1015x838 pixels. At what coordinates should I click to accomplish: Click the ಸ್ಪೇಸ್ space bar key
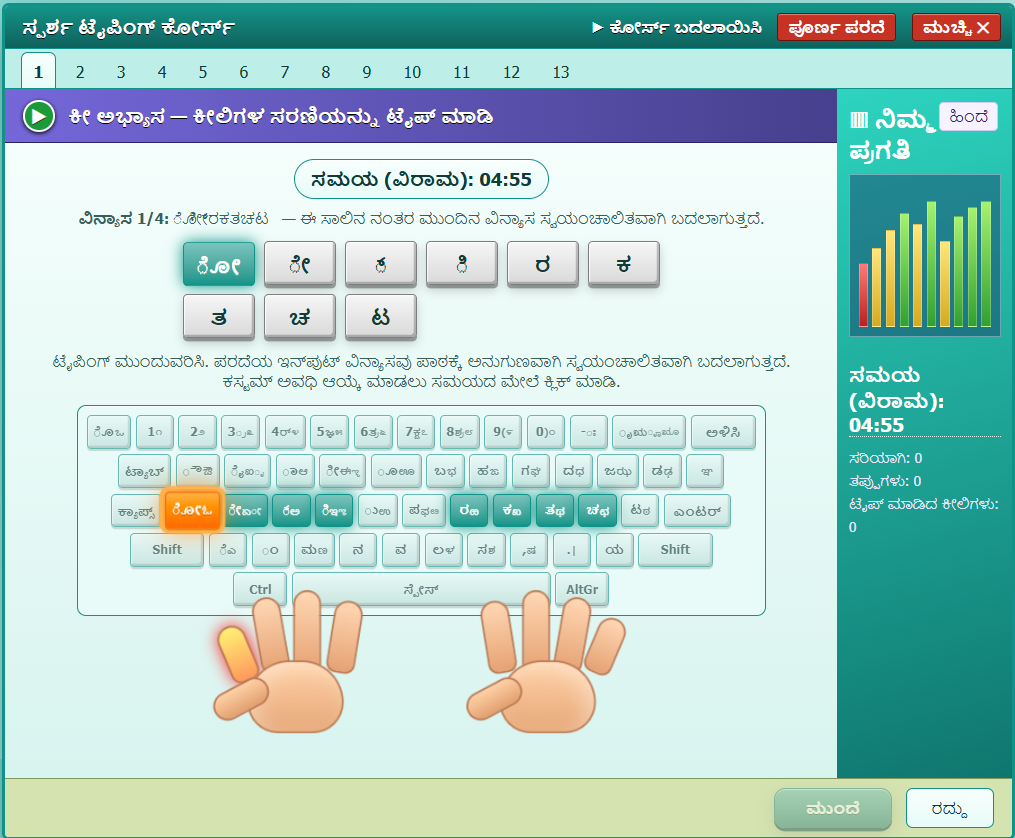(421, 589)
